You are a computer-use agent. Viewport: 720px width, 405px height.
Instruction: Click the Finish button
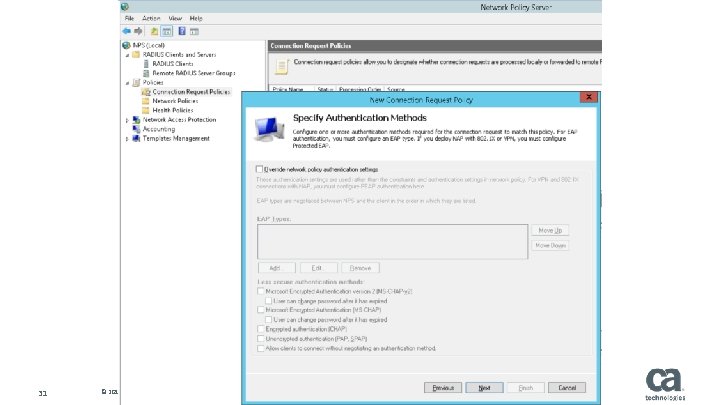(526, 388)
